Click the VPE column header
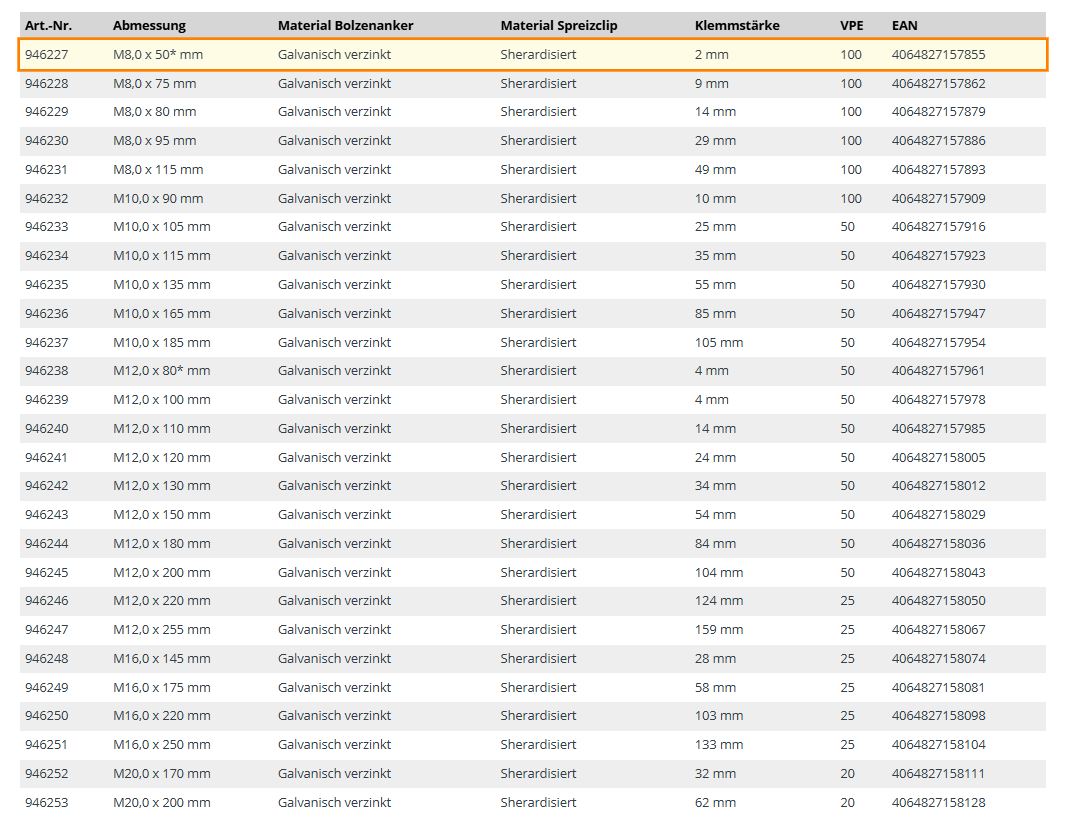Image resolution: width=1073 pixels, height=827 pixels. pos(851,25)
